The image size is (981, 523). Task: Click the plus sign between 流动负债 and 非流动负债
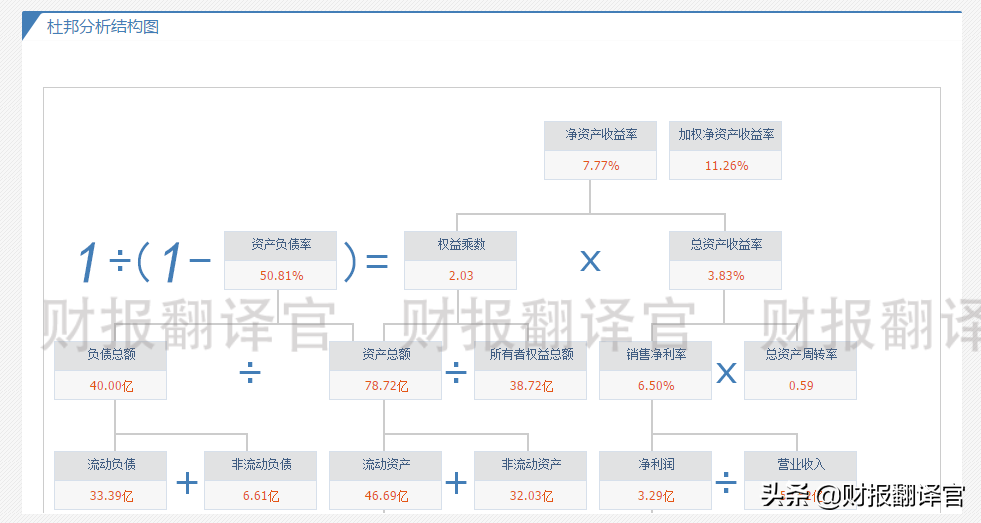(187, 484)
